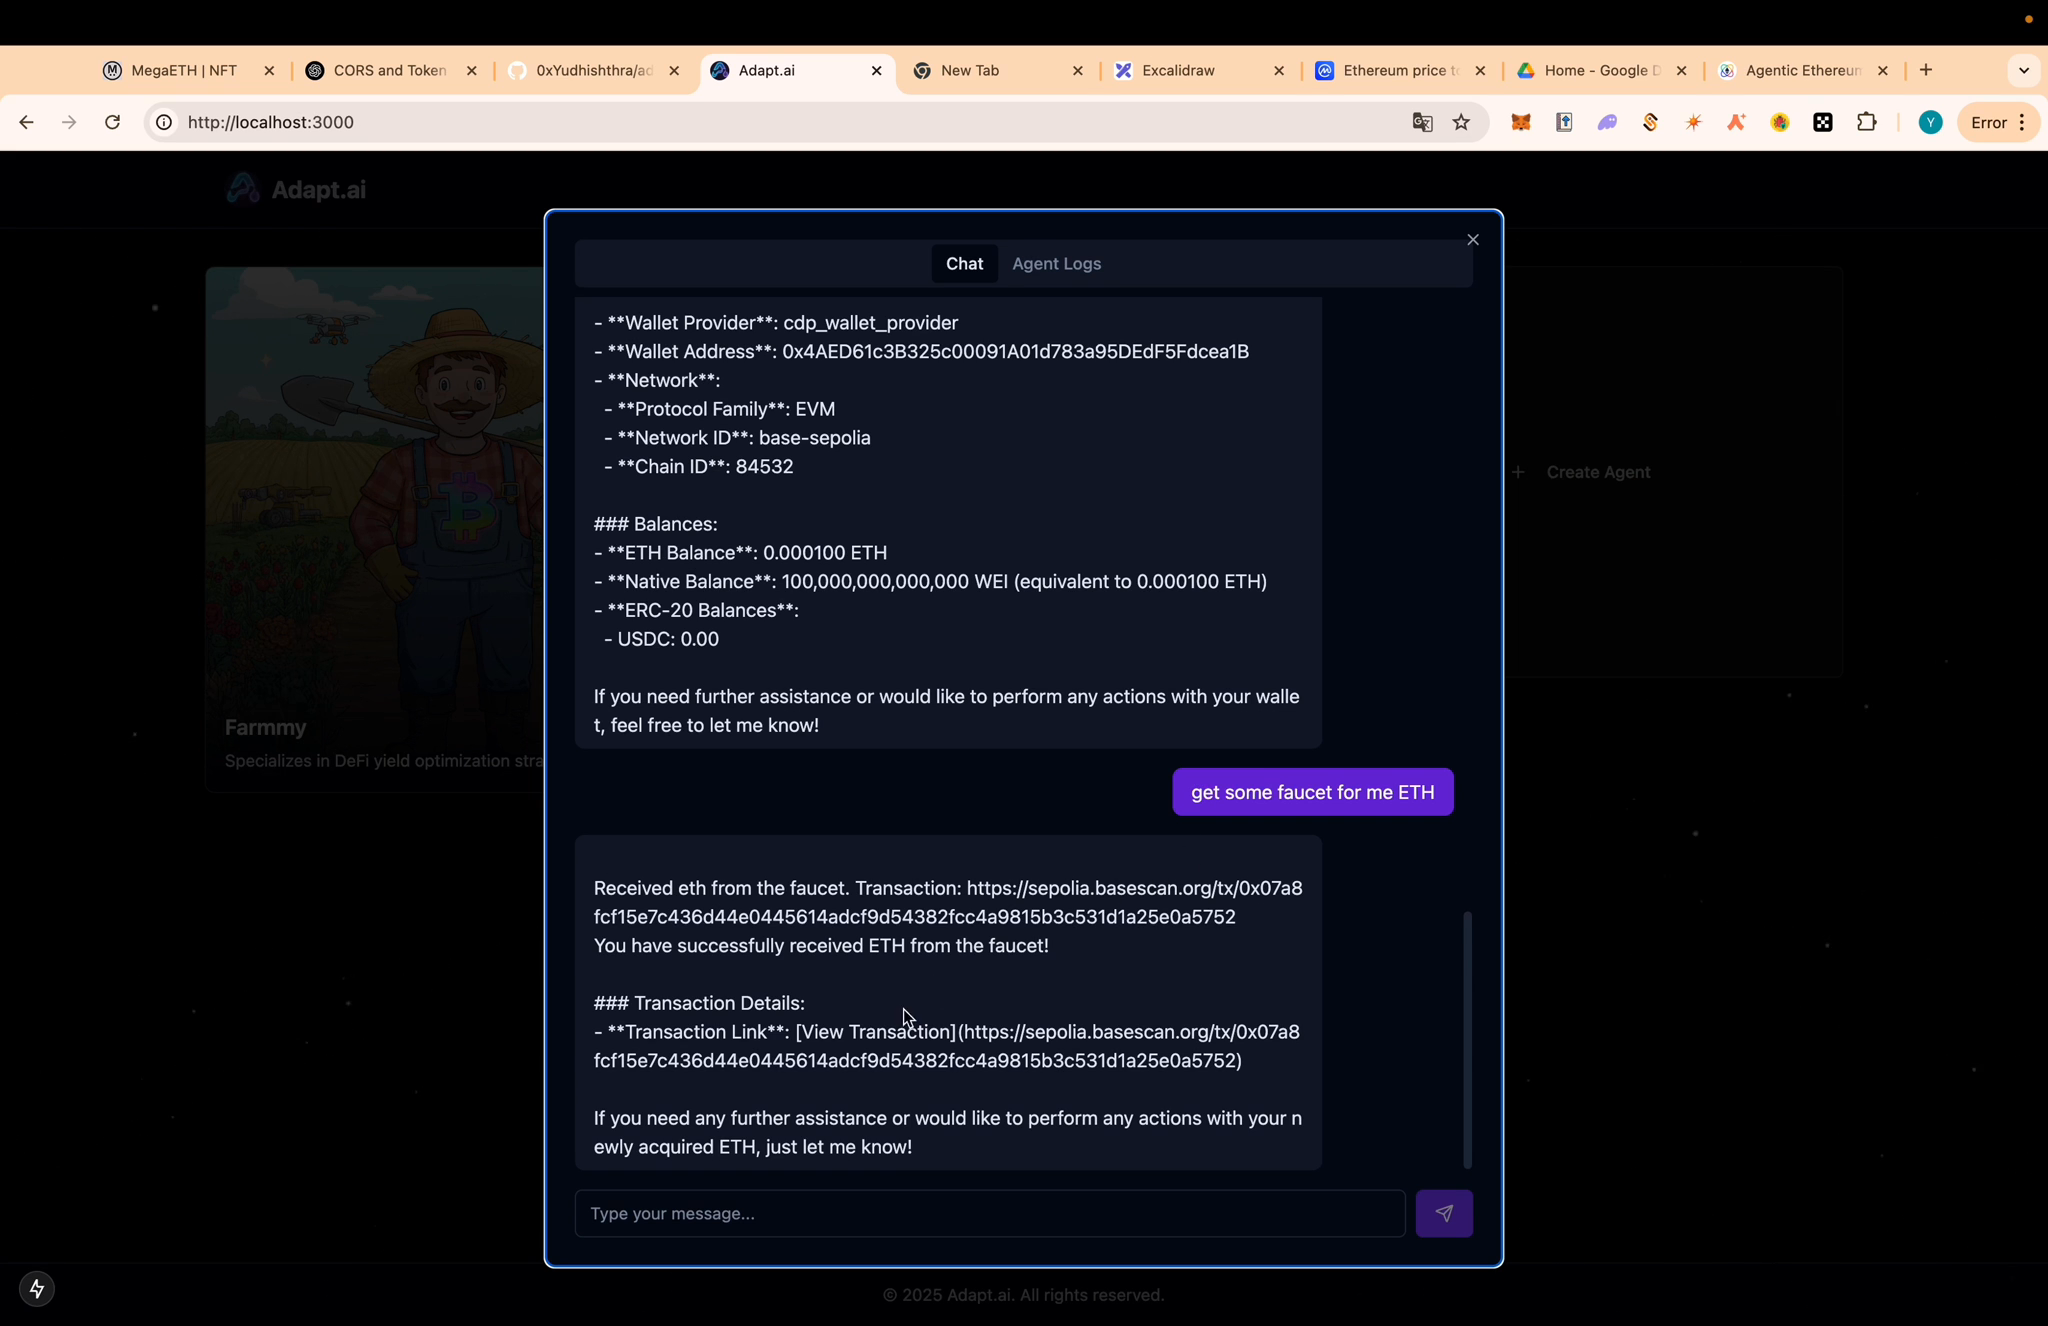Viewport: 2048px width, 1326px height.
Task: Open the Chrome profile avatar Y
Action: pyautogui.click(x=1930, y=122)
